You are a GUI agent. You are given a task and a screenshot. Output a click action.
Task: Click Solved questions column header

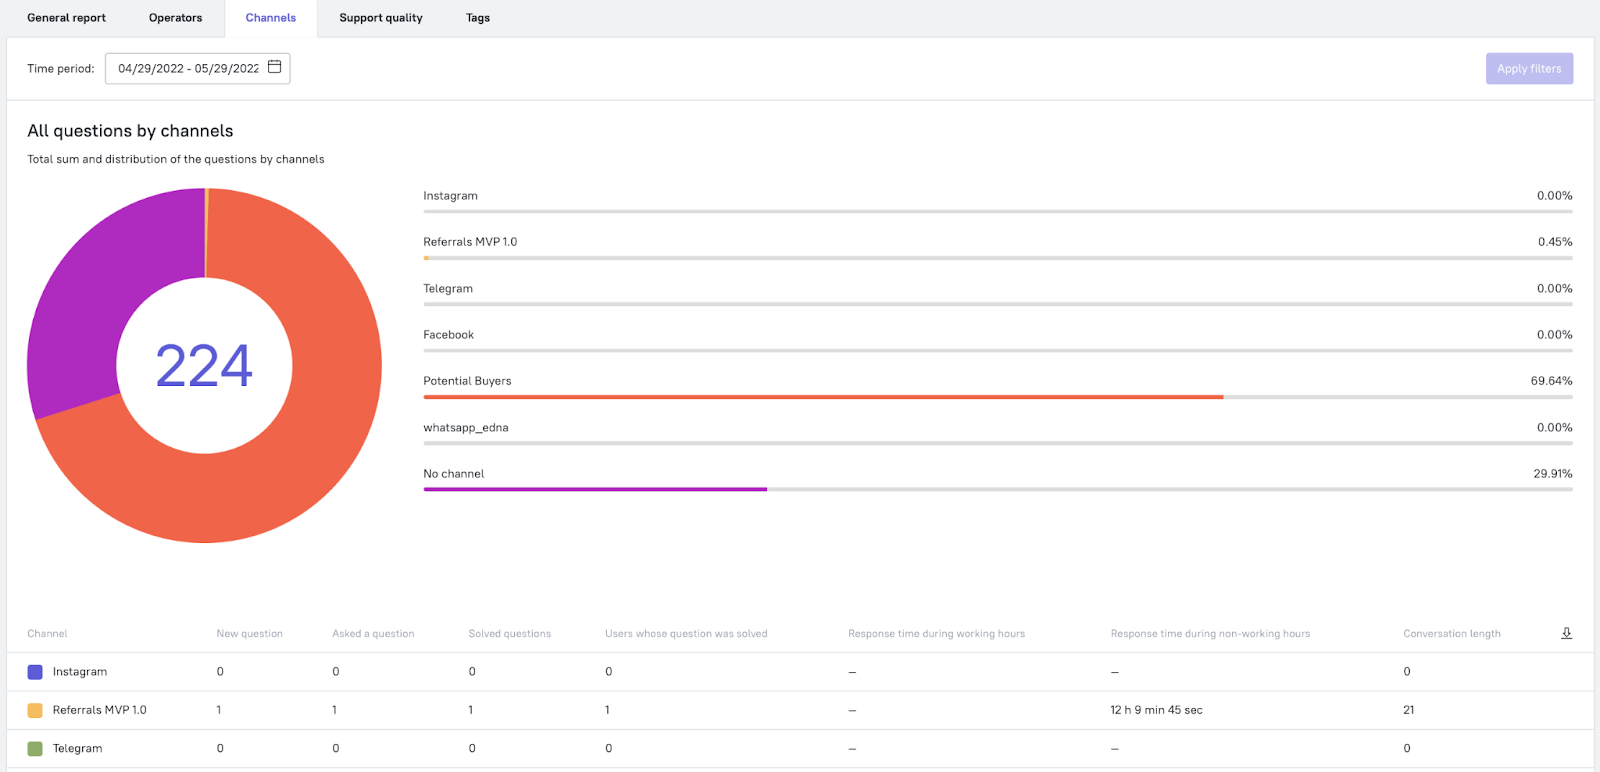(510, 634)
